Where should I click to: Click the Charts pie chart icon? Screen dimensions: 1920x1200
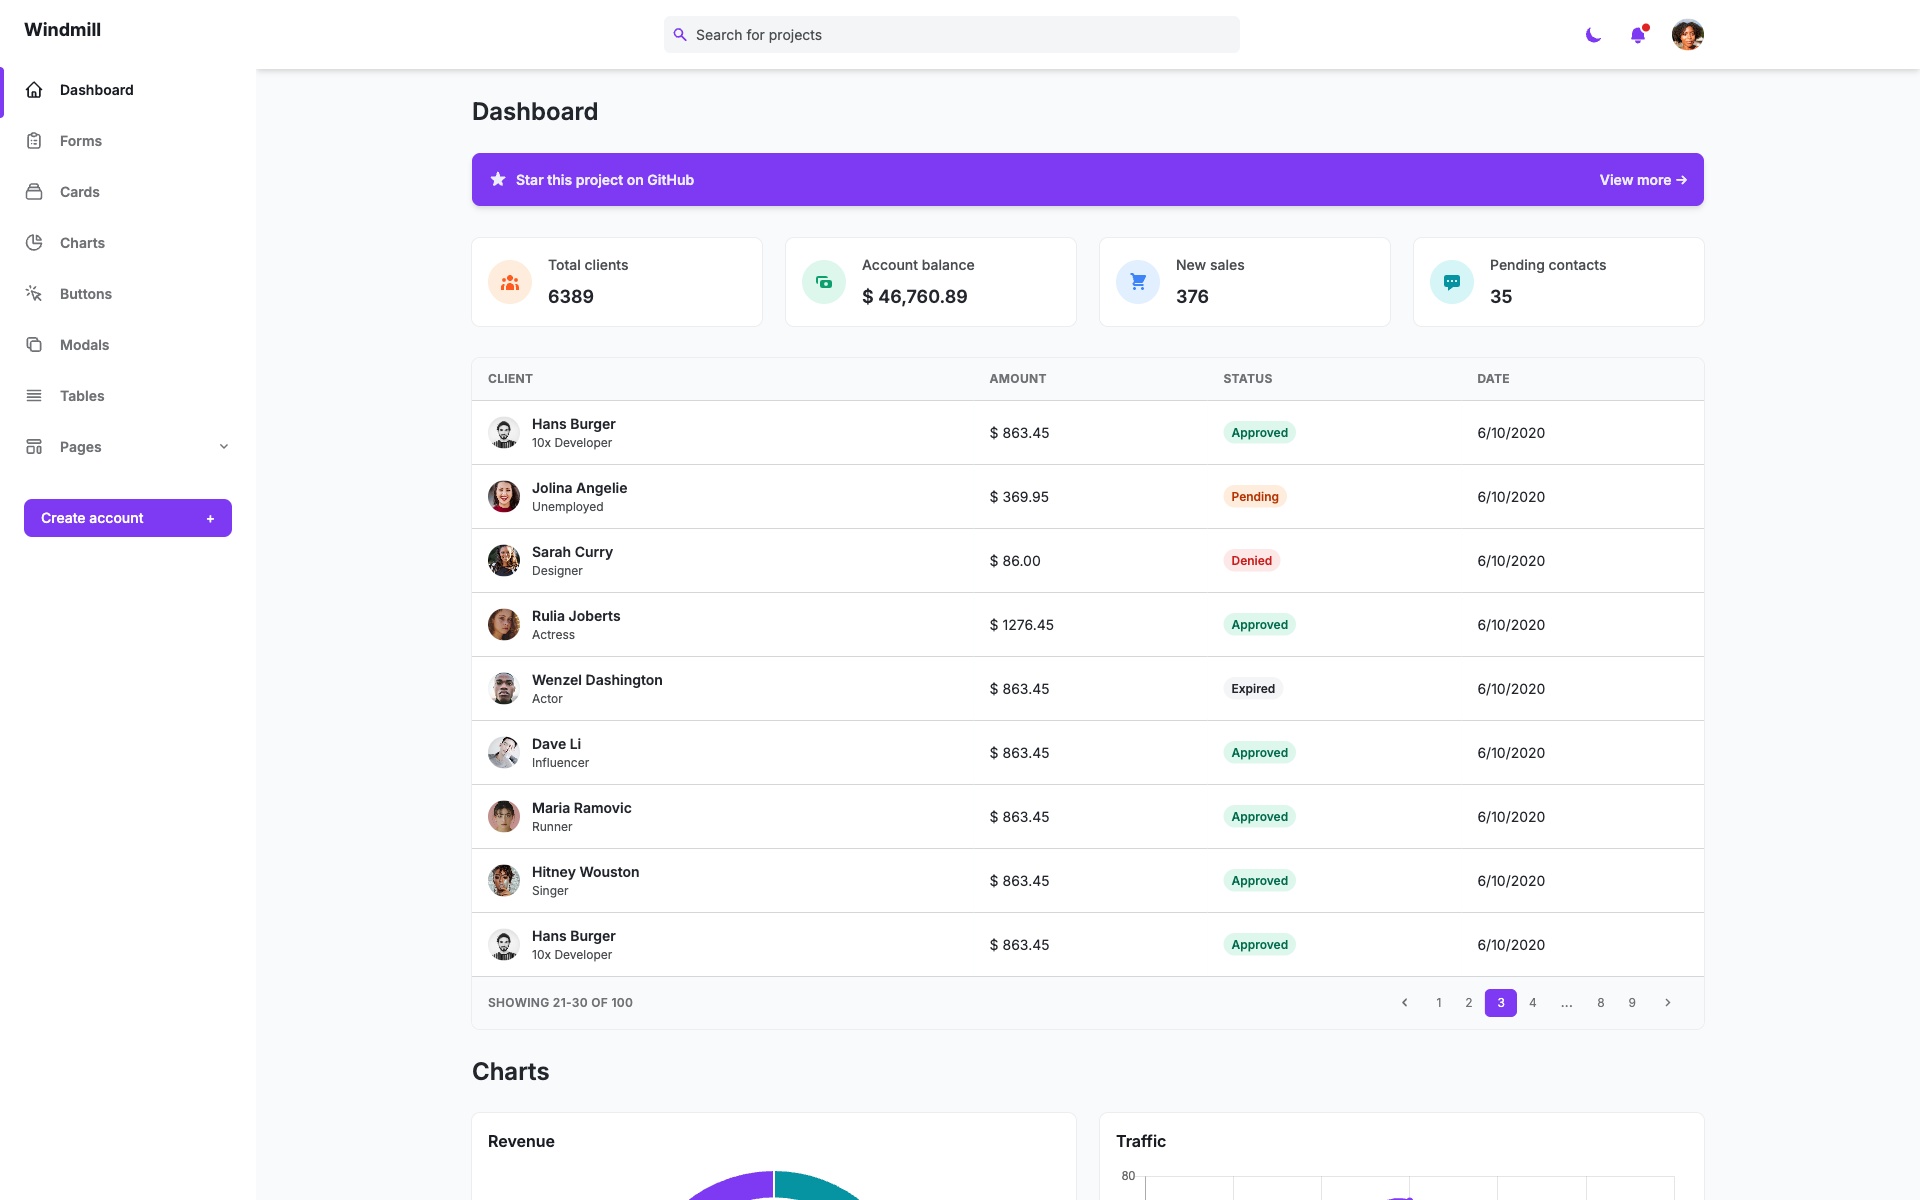[35, 243]
